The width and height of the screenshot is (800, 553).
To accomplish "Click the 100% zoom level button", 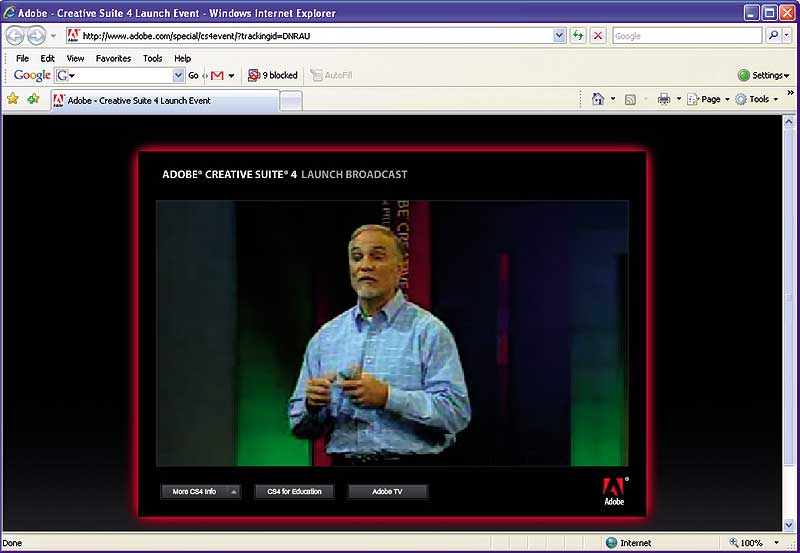I will click(x=746, y=543).
